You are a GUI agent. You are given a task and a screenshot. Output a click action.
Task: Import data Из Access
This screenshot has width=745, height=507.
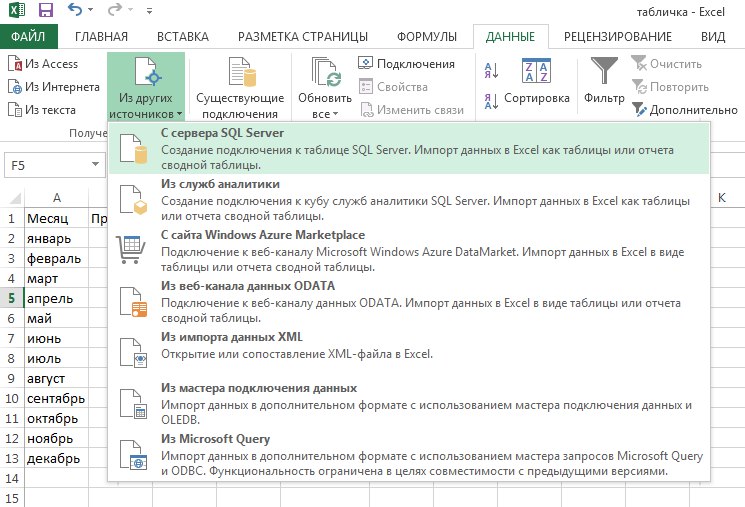pos(43,64)
